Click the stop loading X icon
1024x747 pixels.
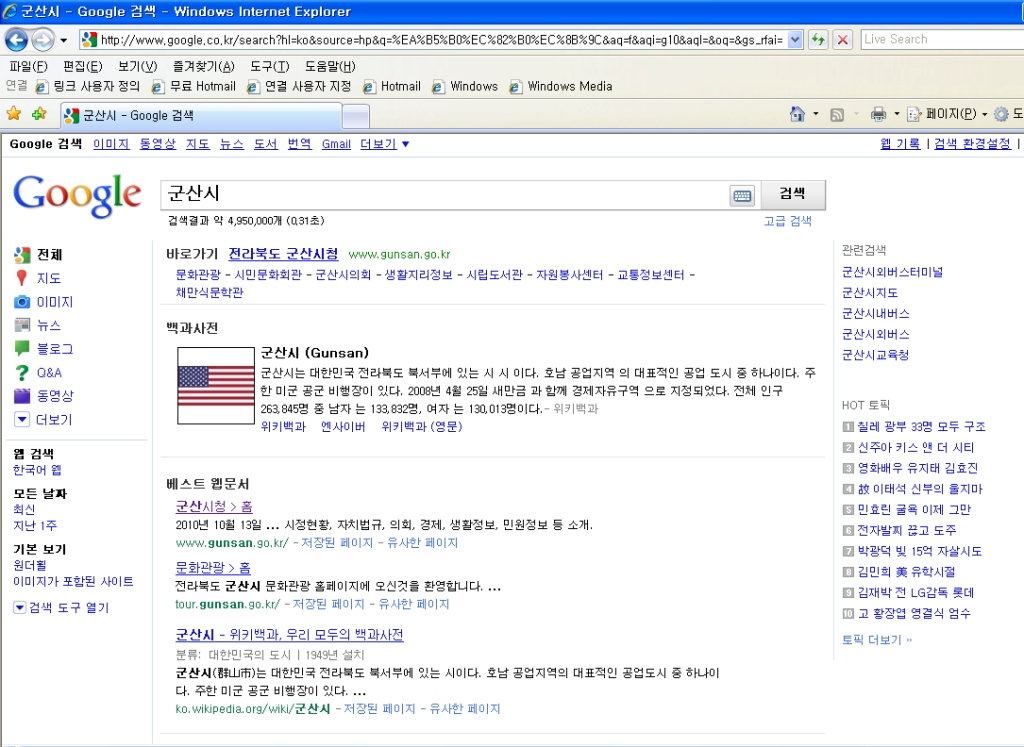pos(843,39)
